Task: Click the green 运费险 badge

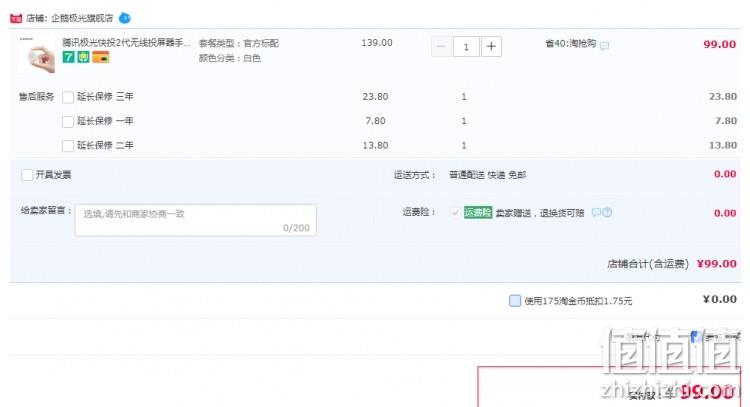Action: [478, 212]
